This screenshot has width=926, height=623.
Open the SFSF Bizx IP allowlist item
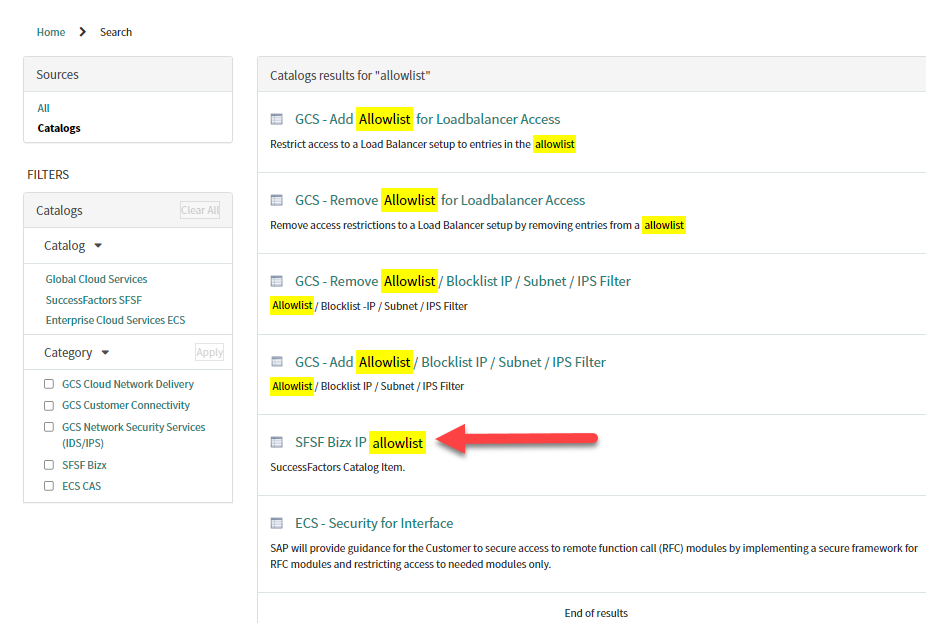pyautogui.click(x=360, y=442)
